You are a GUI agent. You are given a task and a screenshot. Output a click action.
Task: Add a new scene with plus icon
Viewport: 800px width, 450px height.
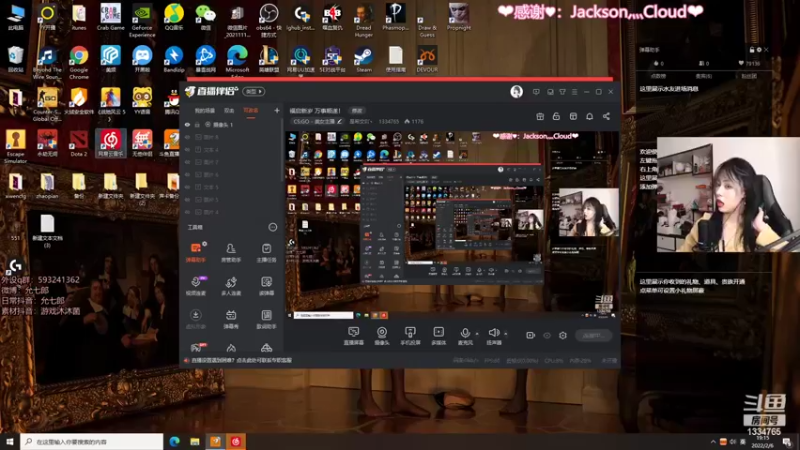(x=277, y=110)
